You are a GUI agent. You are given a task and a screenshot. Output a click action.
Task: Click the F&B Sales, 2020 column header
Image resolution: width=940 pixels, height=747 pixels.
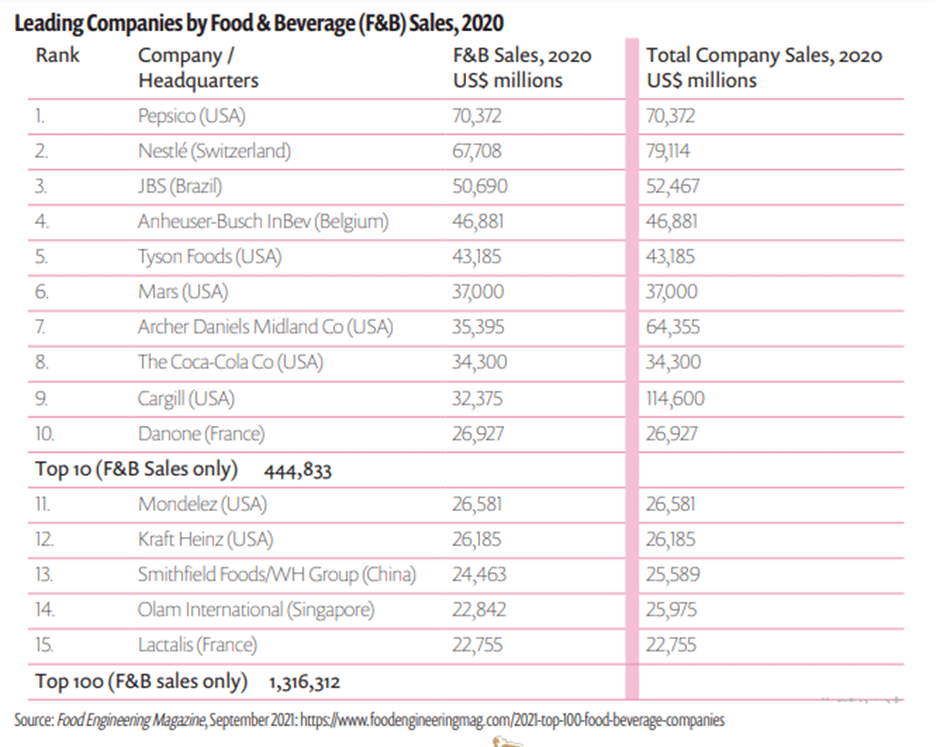pyautogui.click(x=522, y=68)
